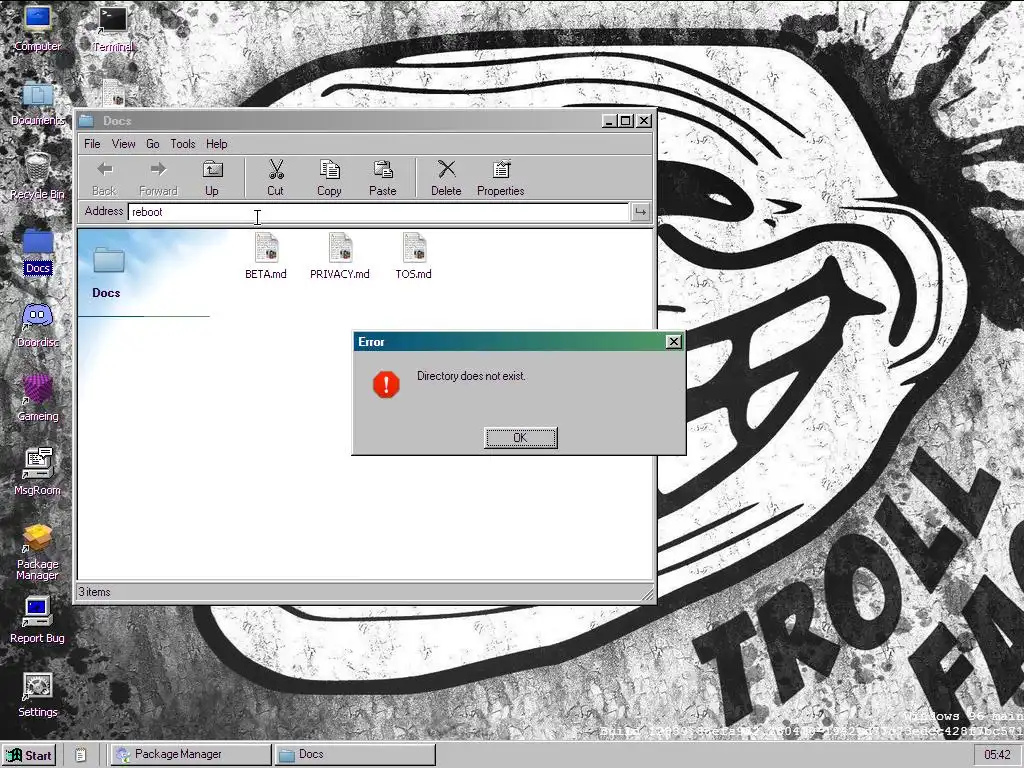Click the Forward toolbar button
Screen dimensions: 1024x768
[158, 178]
